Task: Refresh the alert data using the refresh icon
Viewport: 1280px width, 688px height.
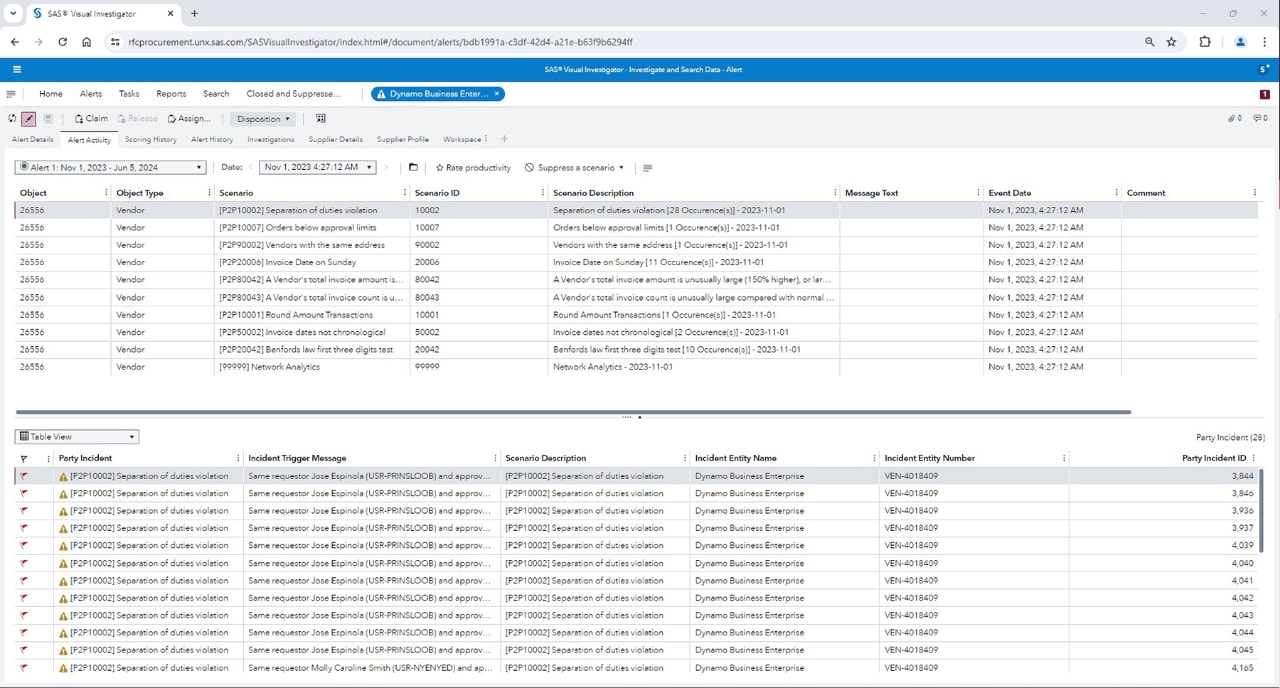Action: 10,118
